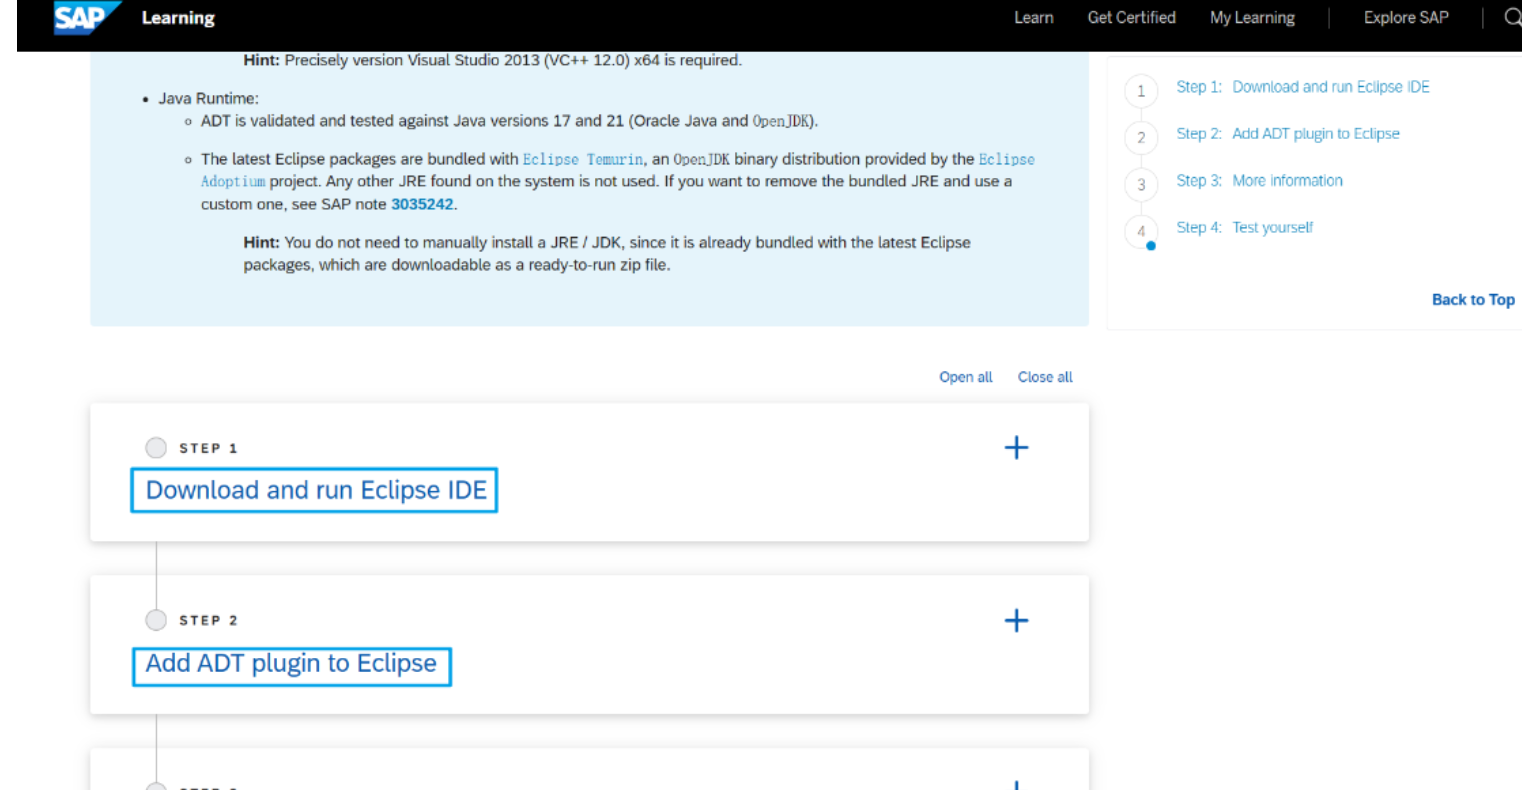
Task: Jump to Step 2: Add ADT plugin to Eclipse
Action: [1288, 134]
